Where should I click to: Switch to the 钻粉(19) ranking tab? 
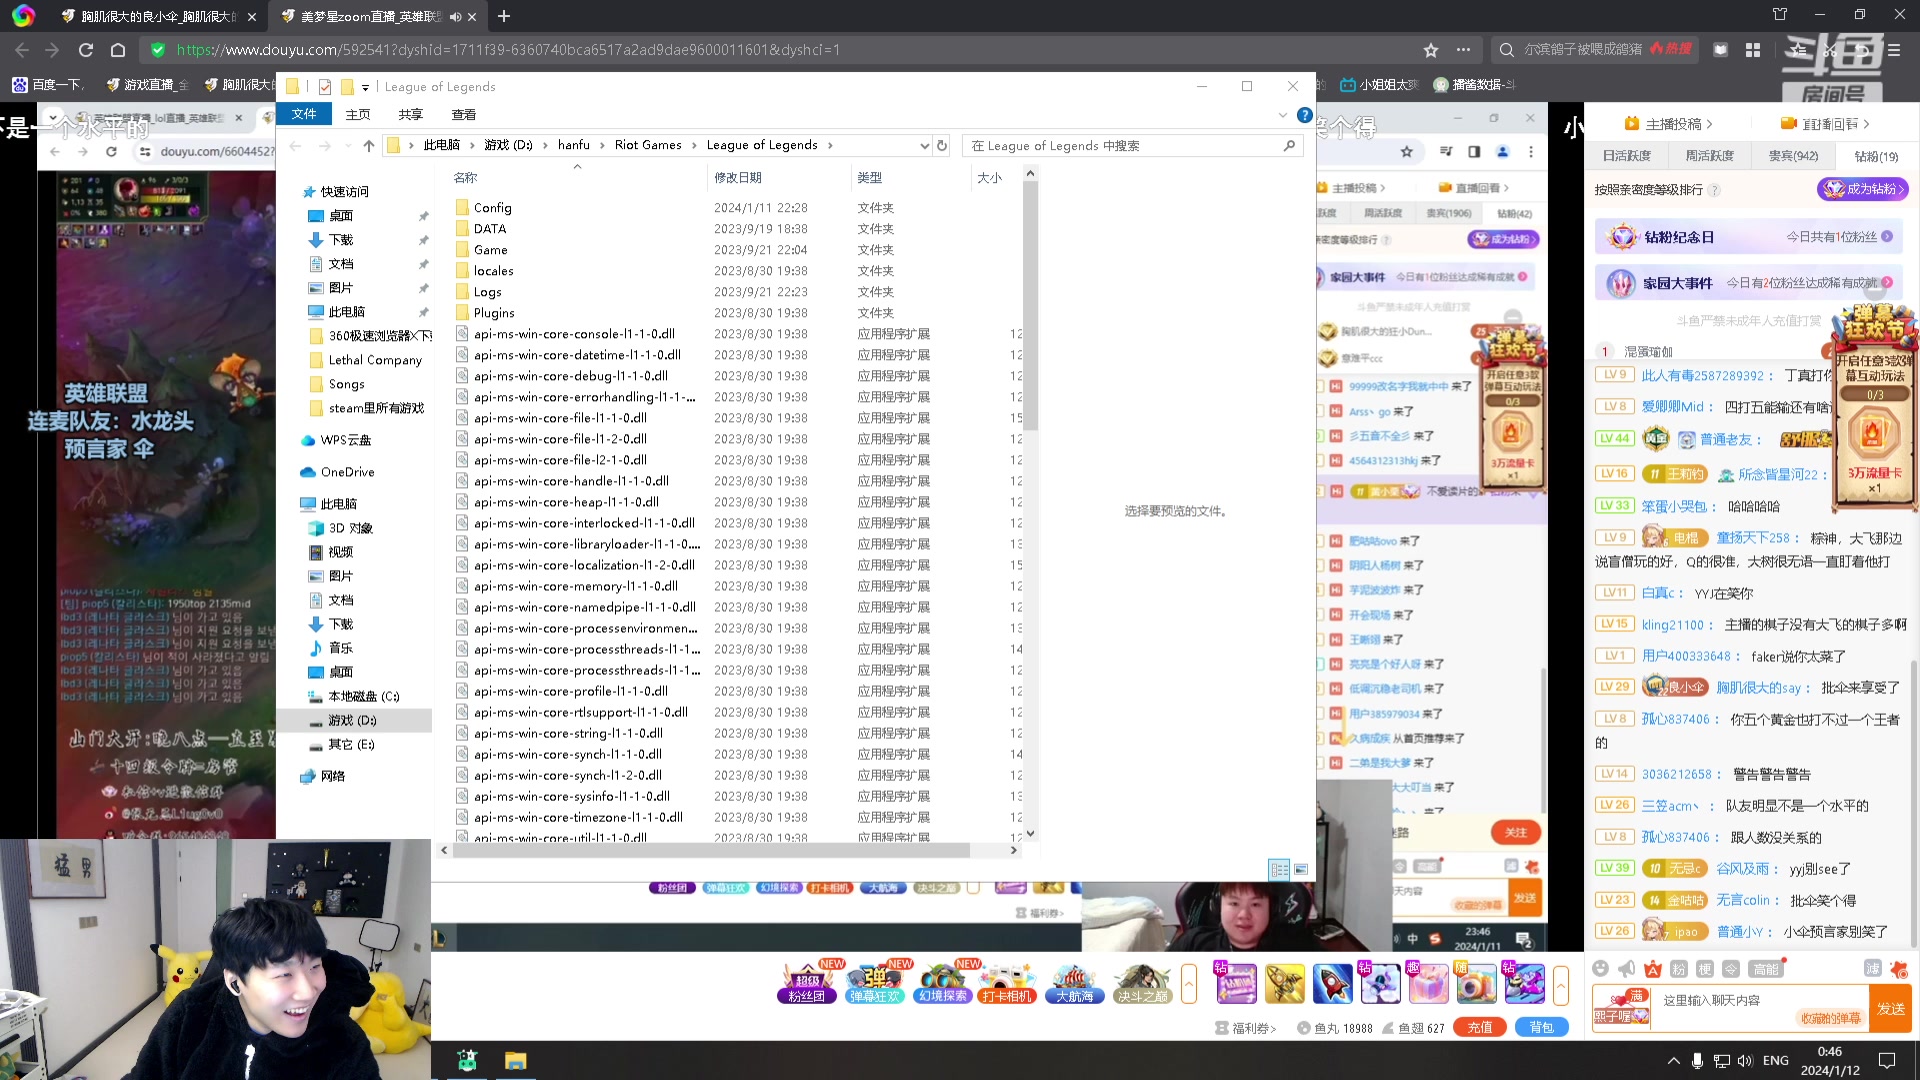click(1875, 156)
